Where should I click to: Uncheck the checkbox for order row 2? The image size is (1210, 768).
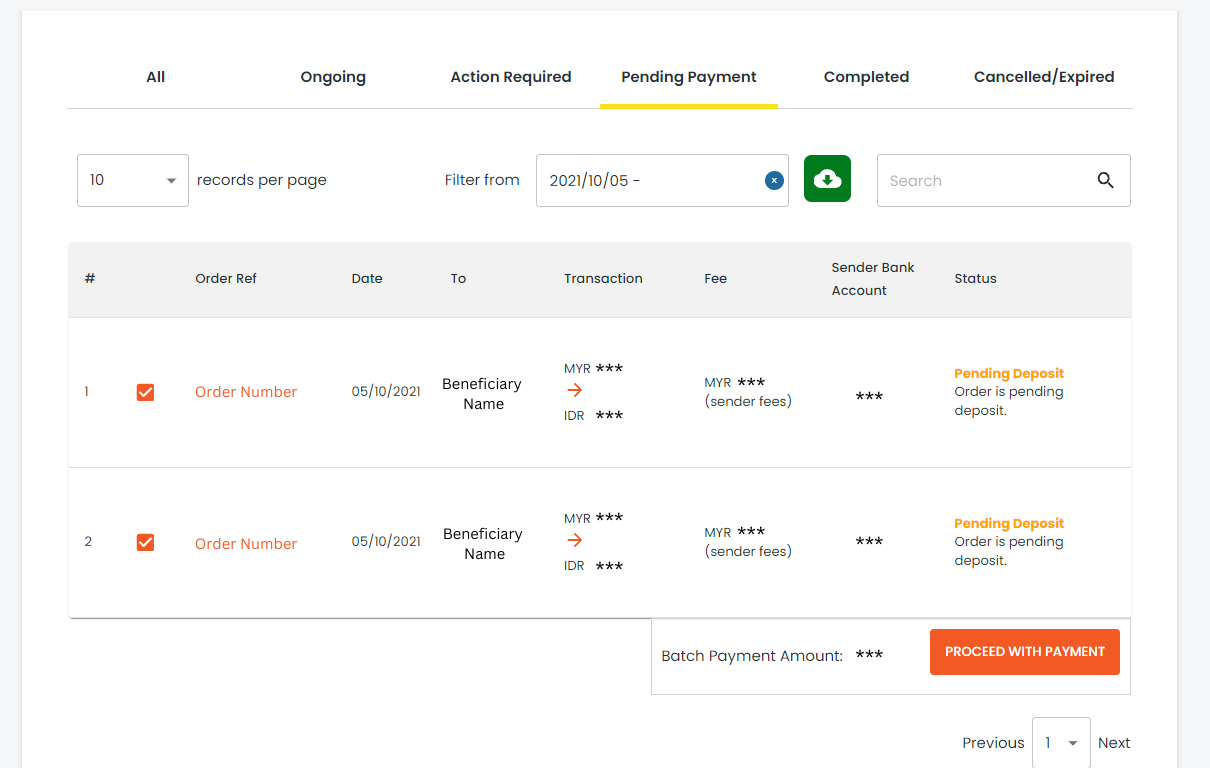click(x=145, y=542)
